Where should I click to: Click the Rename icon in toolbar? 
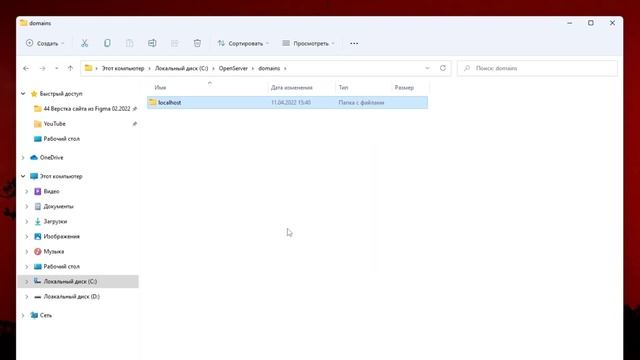pos(152,43)
